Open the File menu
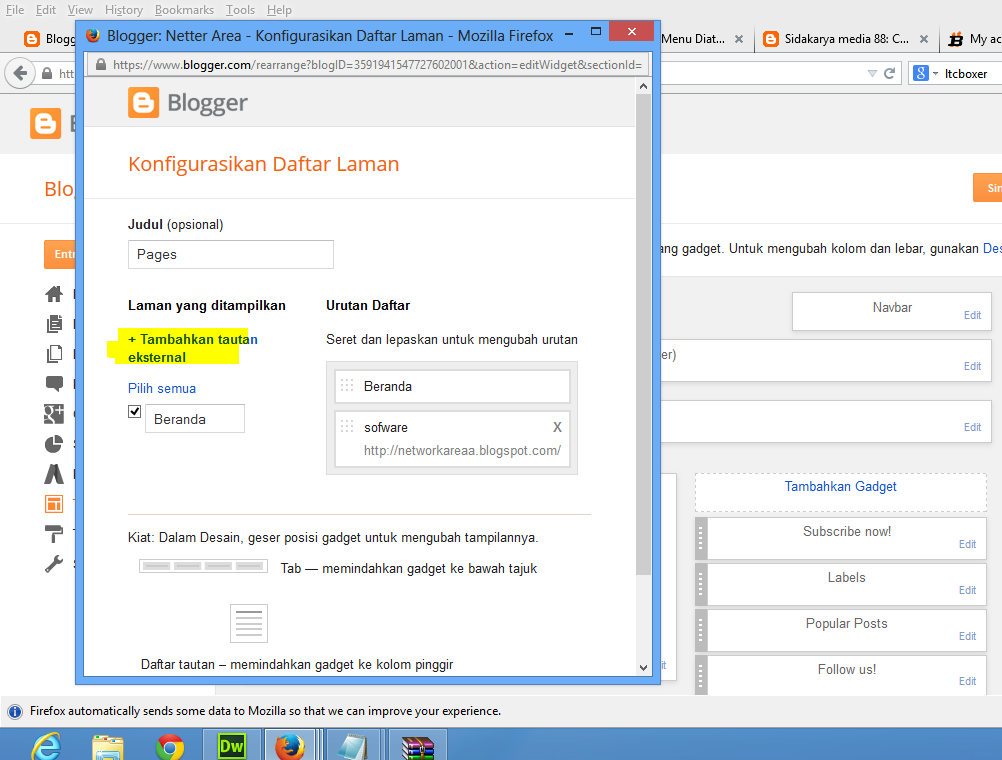 (x=15, y=10)
